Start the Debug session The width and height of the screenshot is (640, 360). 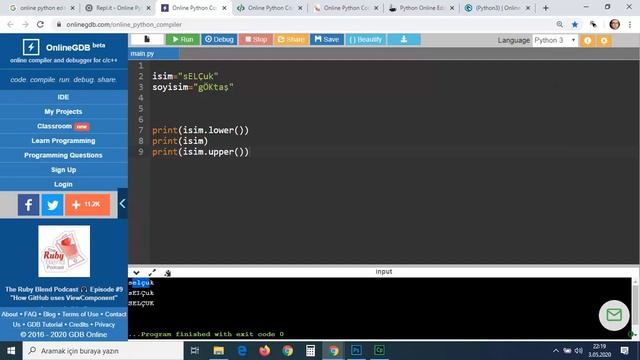219,39
